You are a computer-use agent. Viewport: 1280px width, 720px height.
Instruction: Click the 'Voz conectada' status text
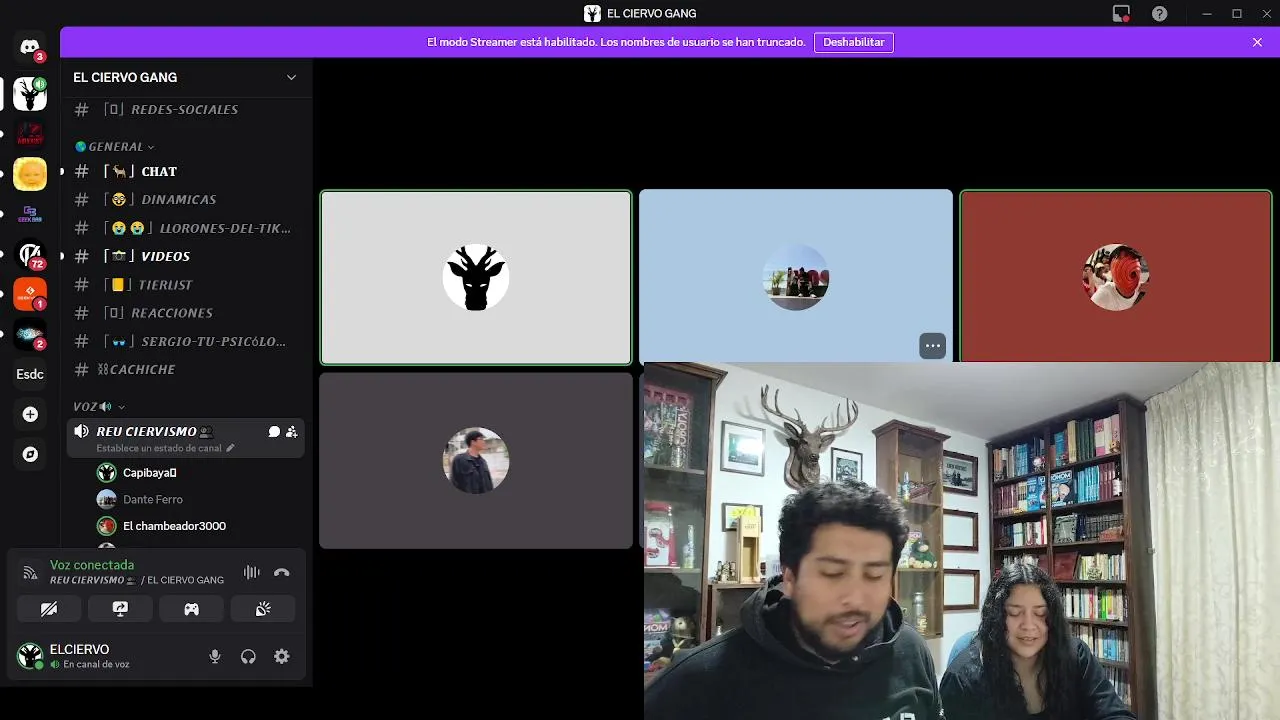[92, 565]
